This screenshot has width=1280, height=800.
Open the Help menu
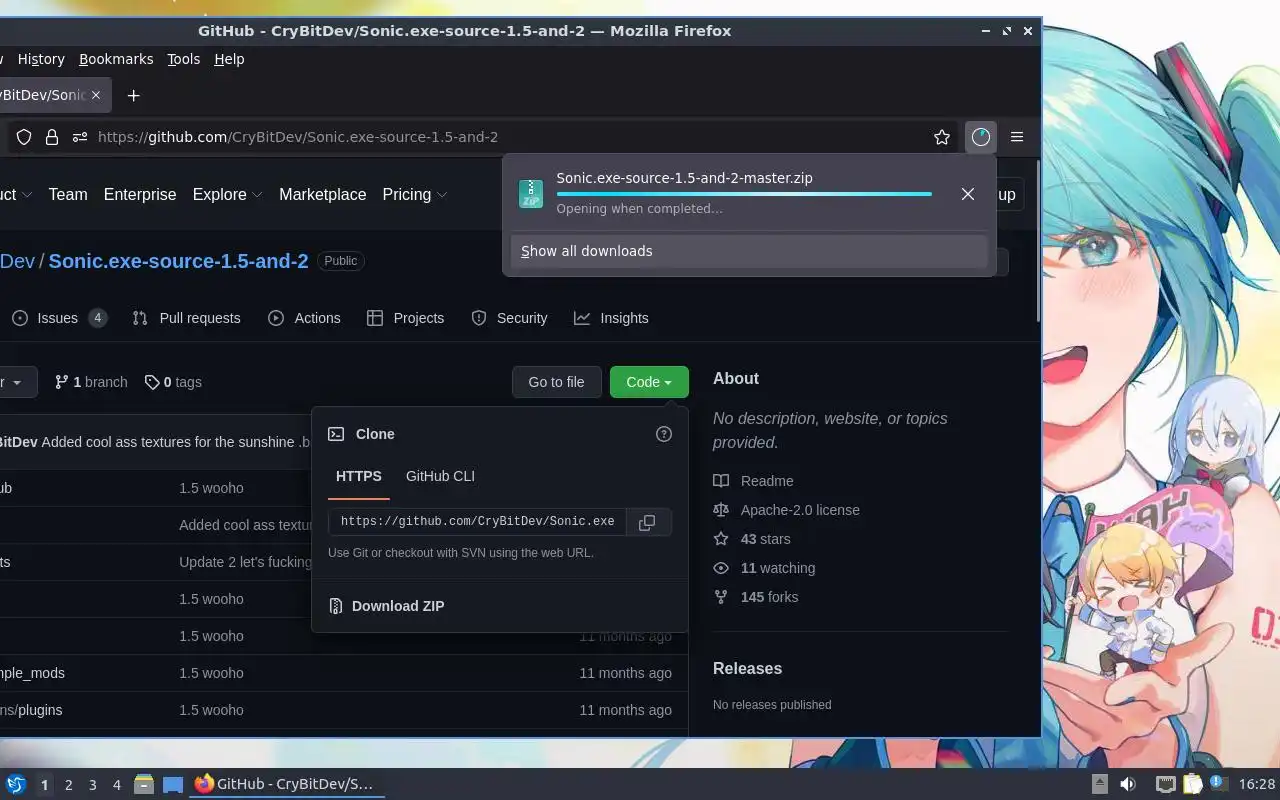(x=229, y=59)
